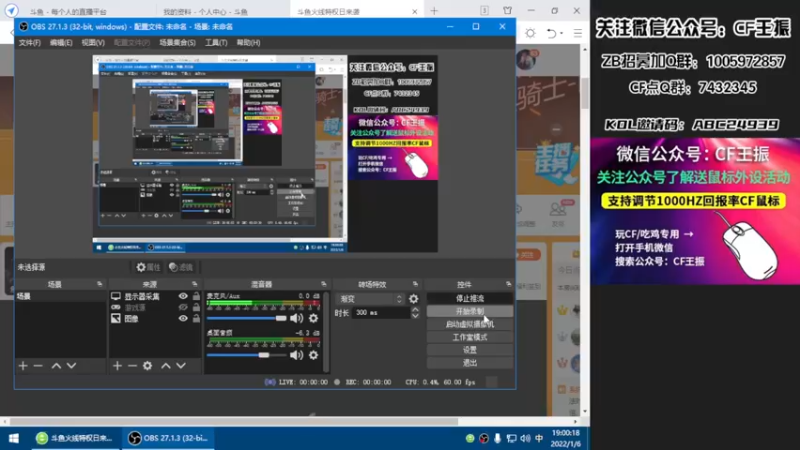The height and width of the screenshot is (450, 800).
Task: Click browser undo closed tab icon
Action: [552, 33]
